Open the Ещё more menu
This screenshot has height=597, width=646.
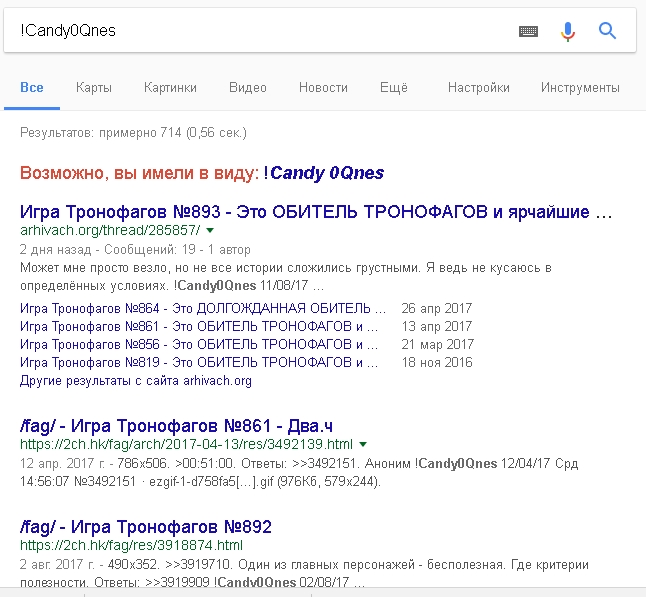[x=394, y=88]
